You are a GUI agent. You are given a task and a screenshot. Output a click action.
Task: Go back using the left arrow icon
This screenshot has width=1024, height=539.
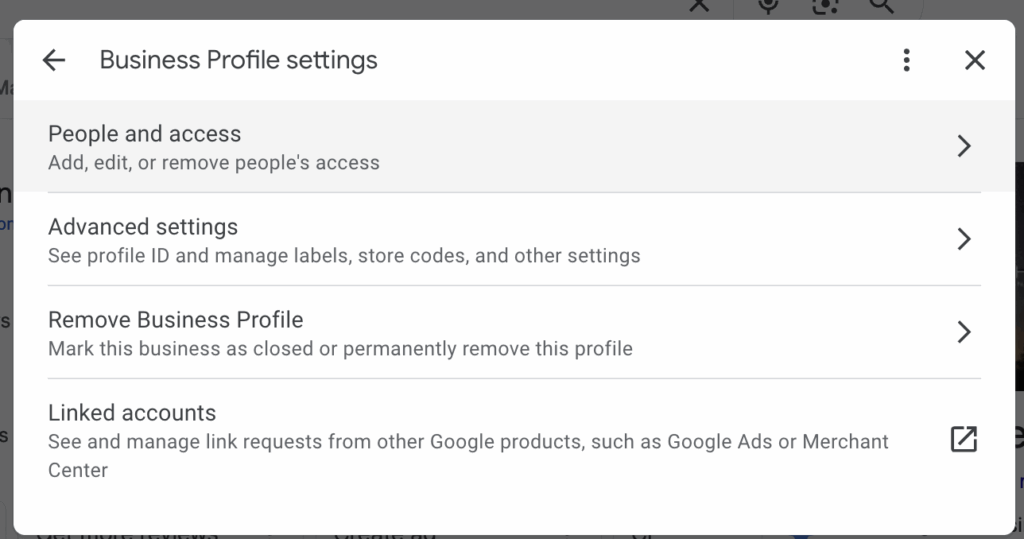click(x=54, y=60)
